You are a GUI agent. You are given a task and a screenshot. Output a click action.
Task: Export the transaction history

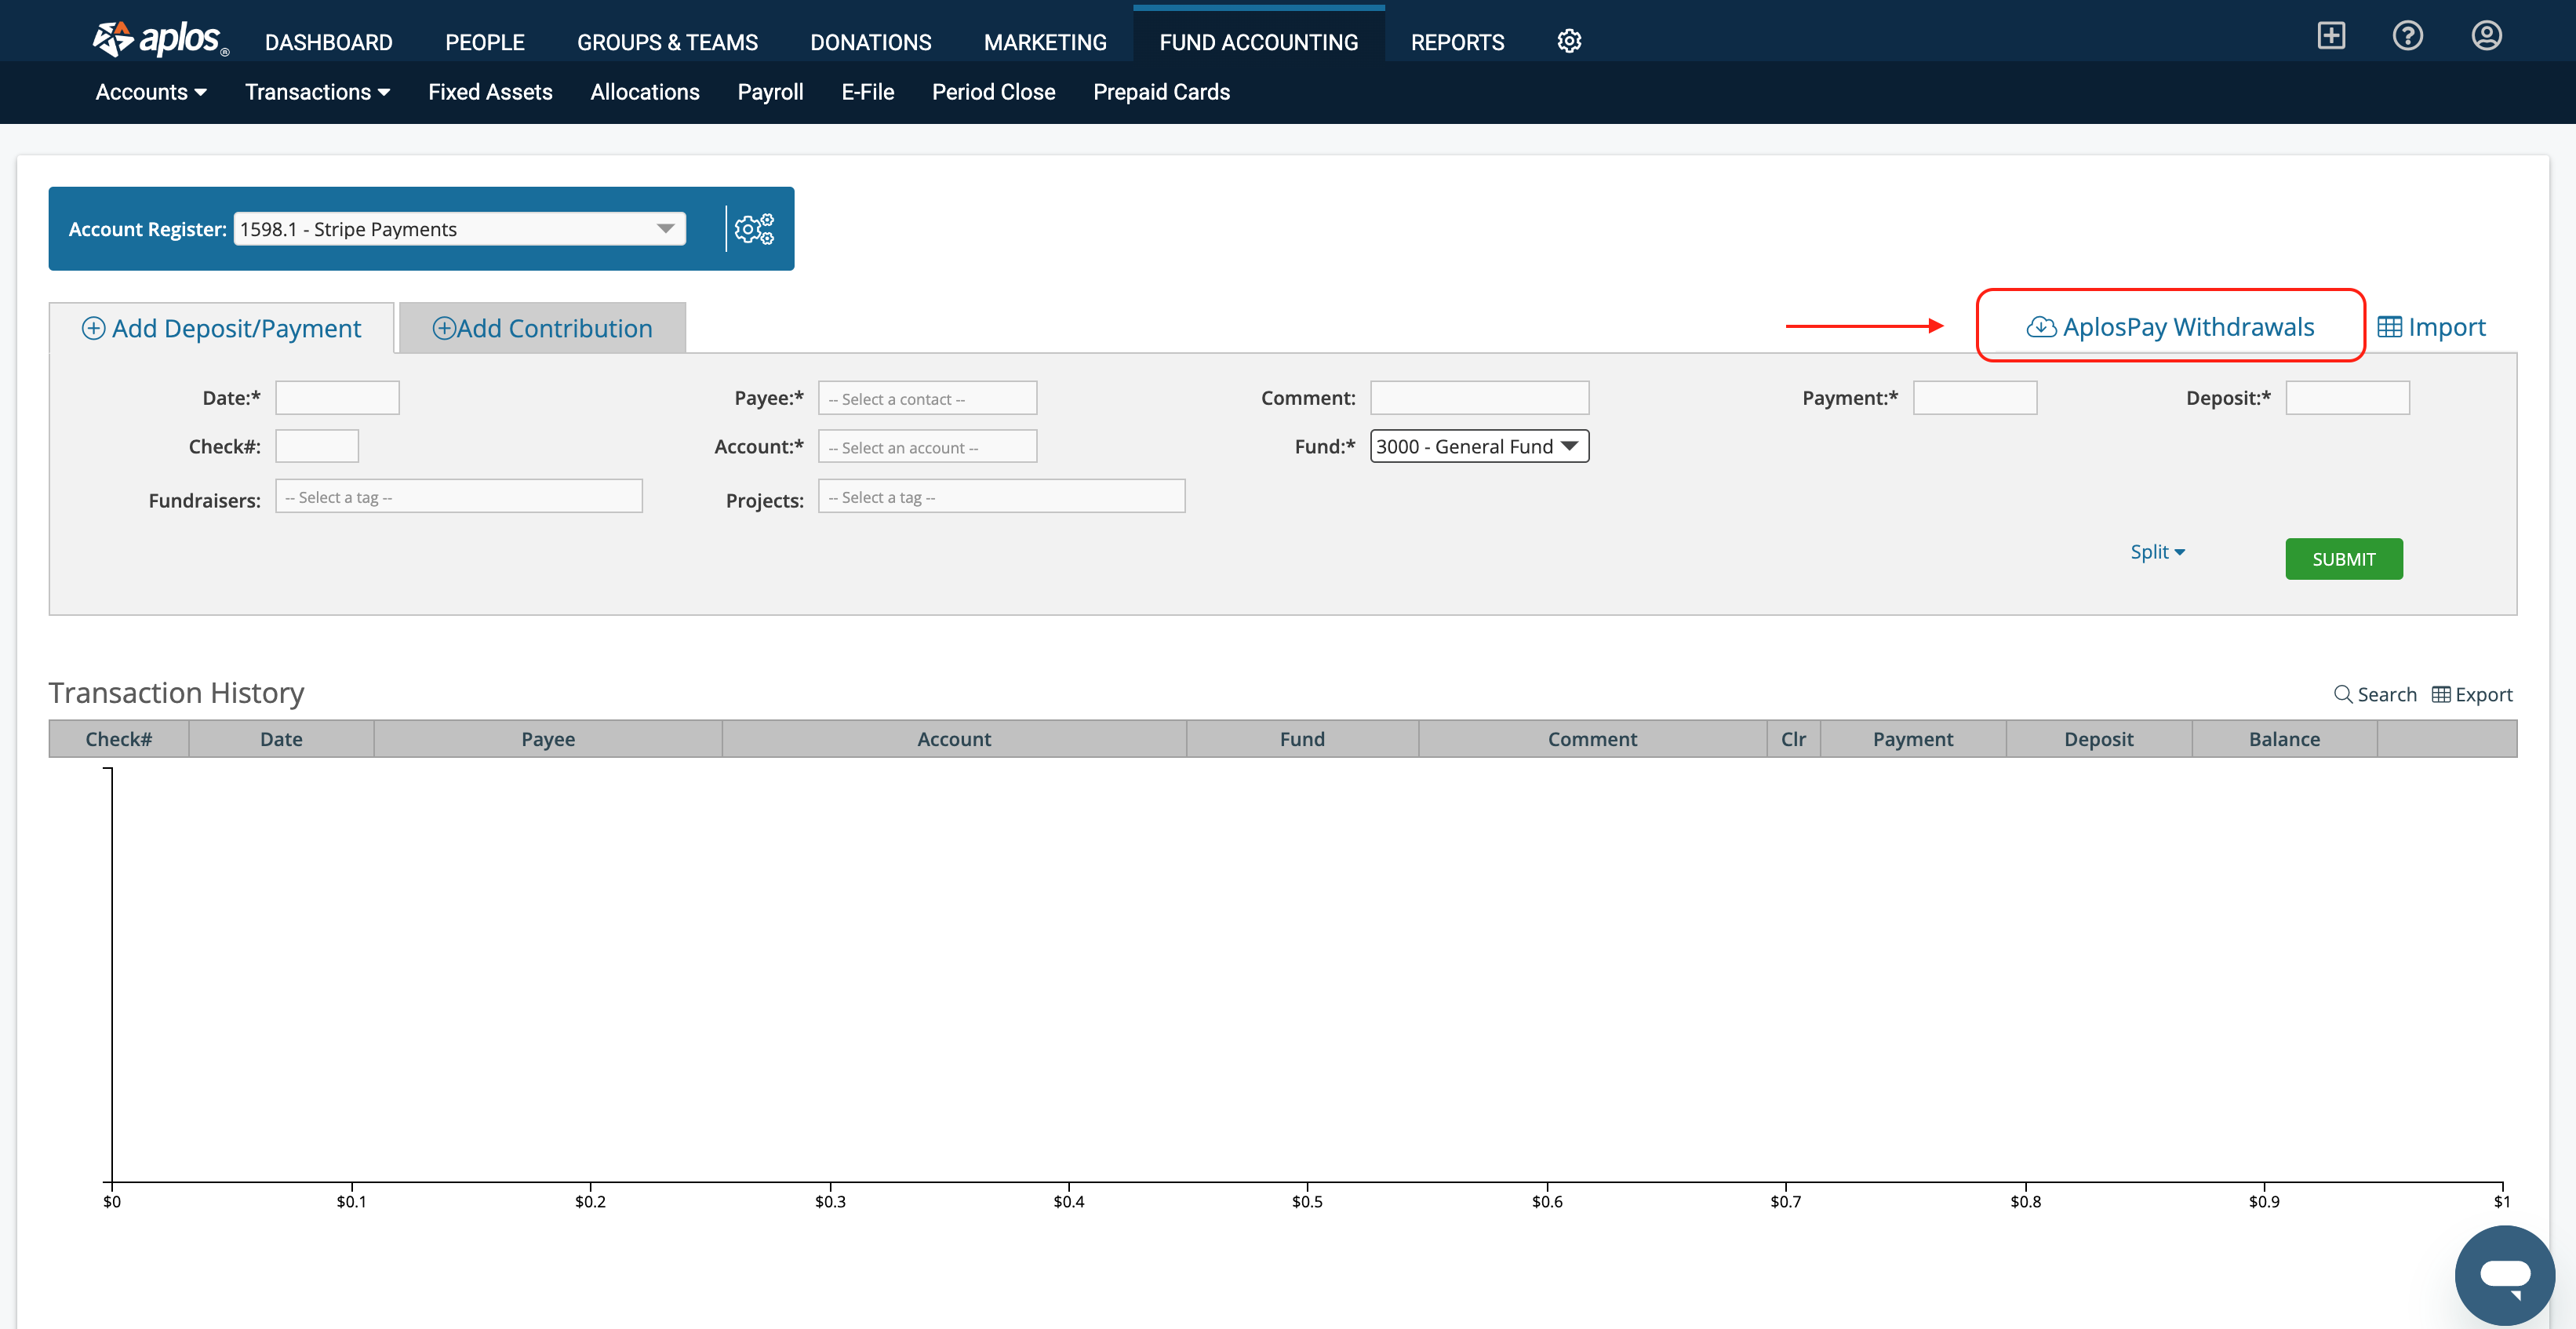point(2472,694)
